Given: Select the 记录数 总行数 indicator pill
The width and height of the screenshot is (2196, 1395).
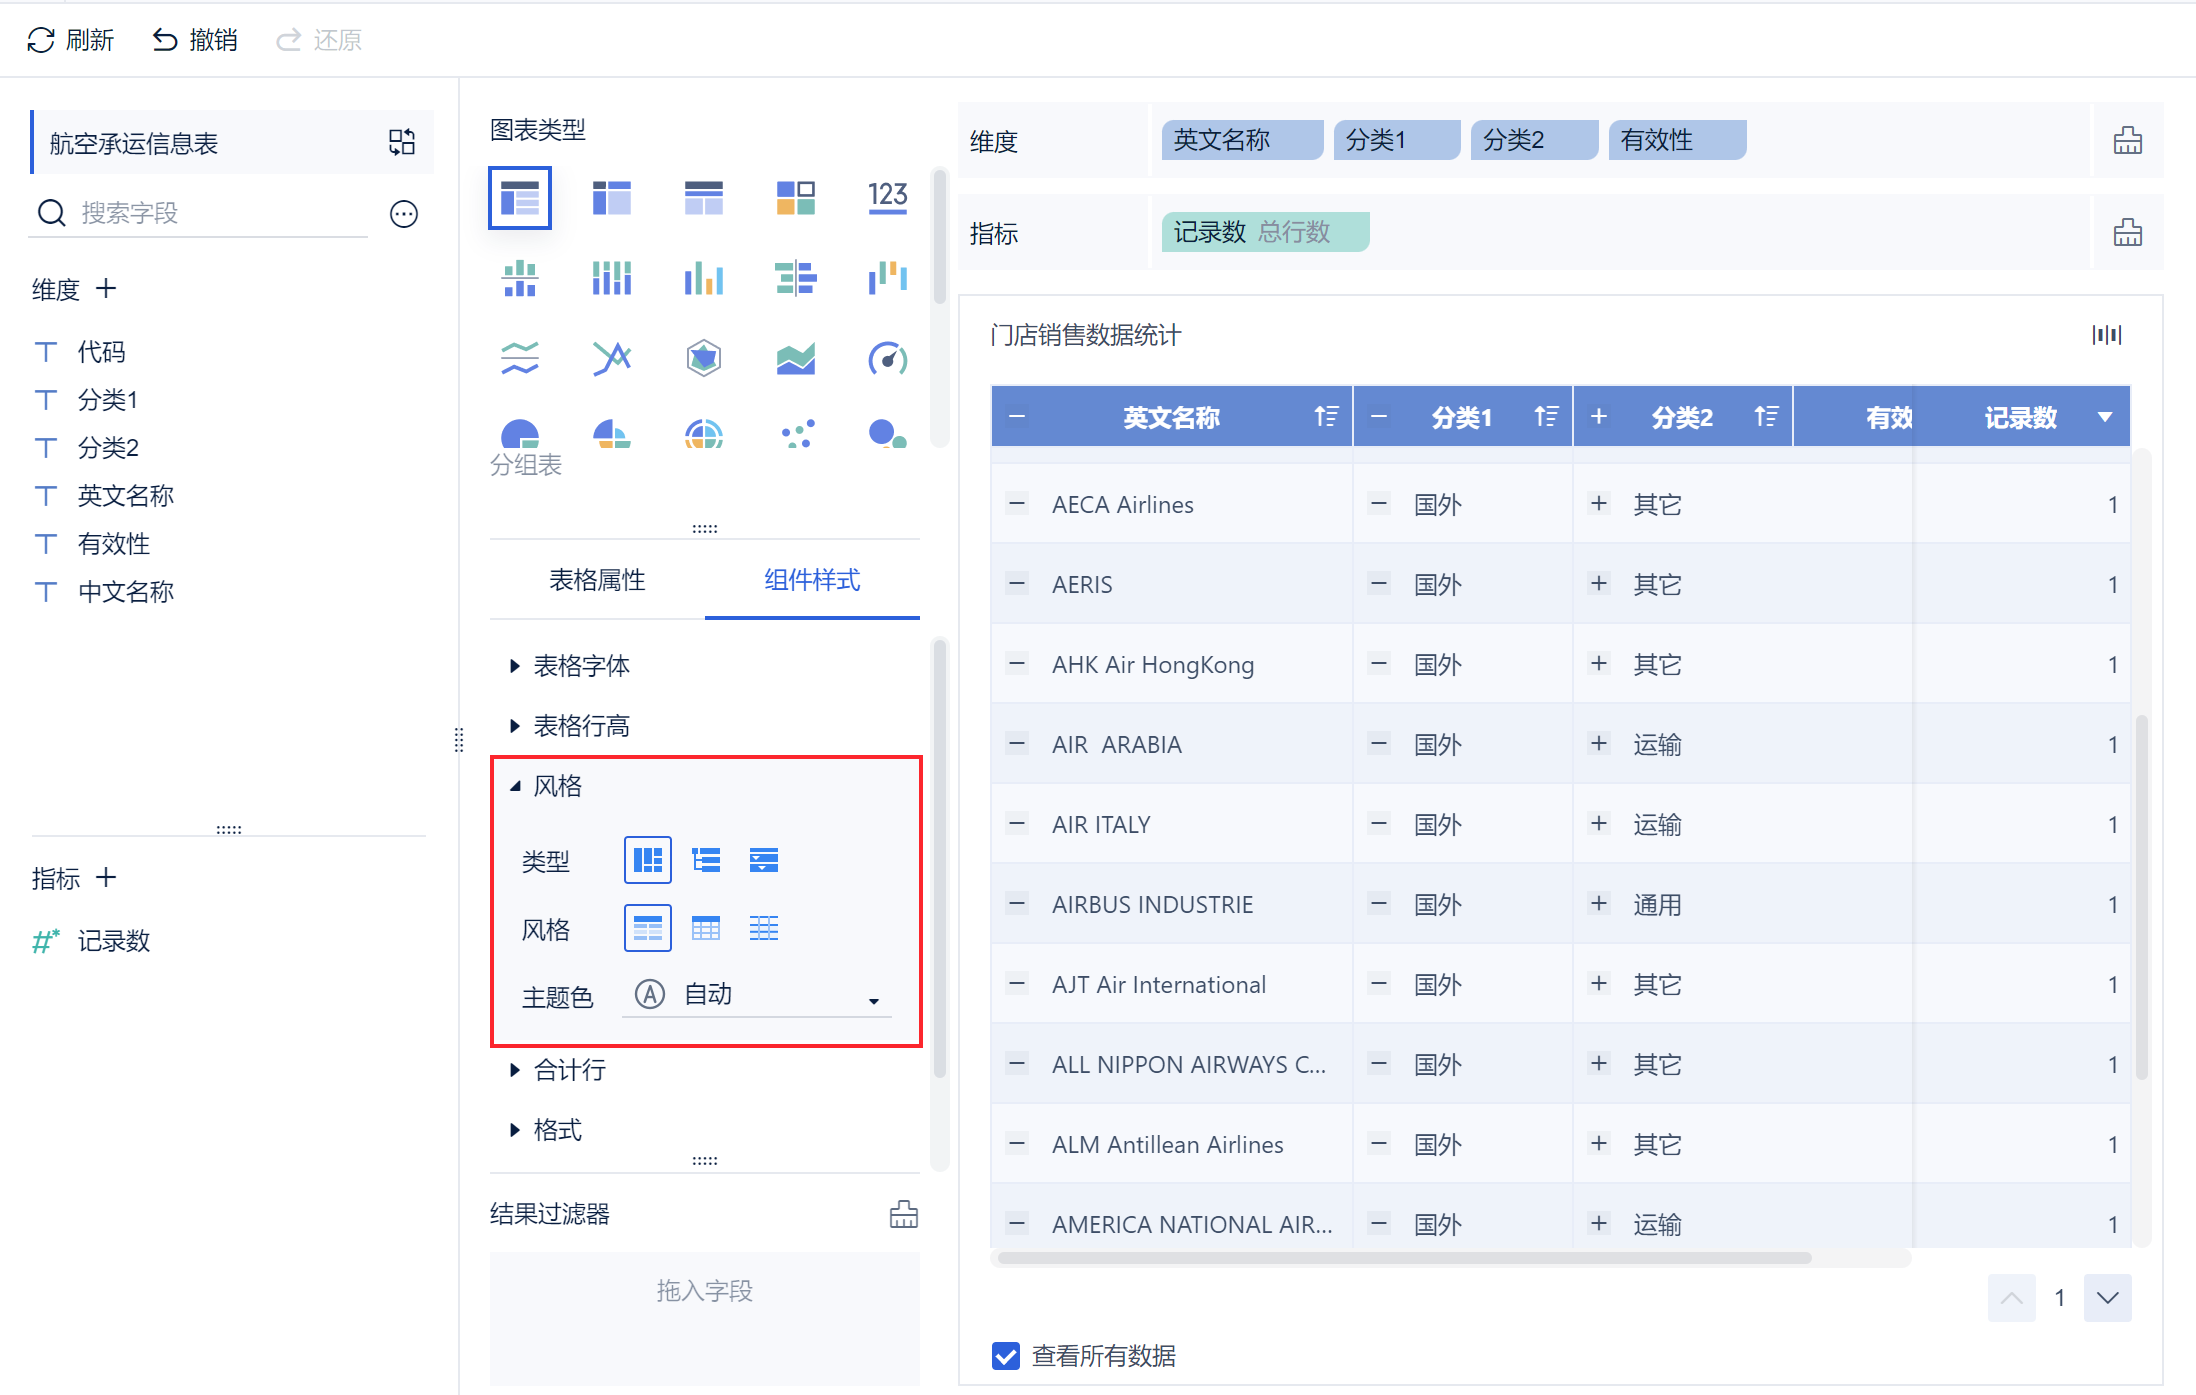Looking at the screenshot, I should (x=1265, y=232).
